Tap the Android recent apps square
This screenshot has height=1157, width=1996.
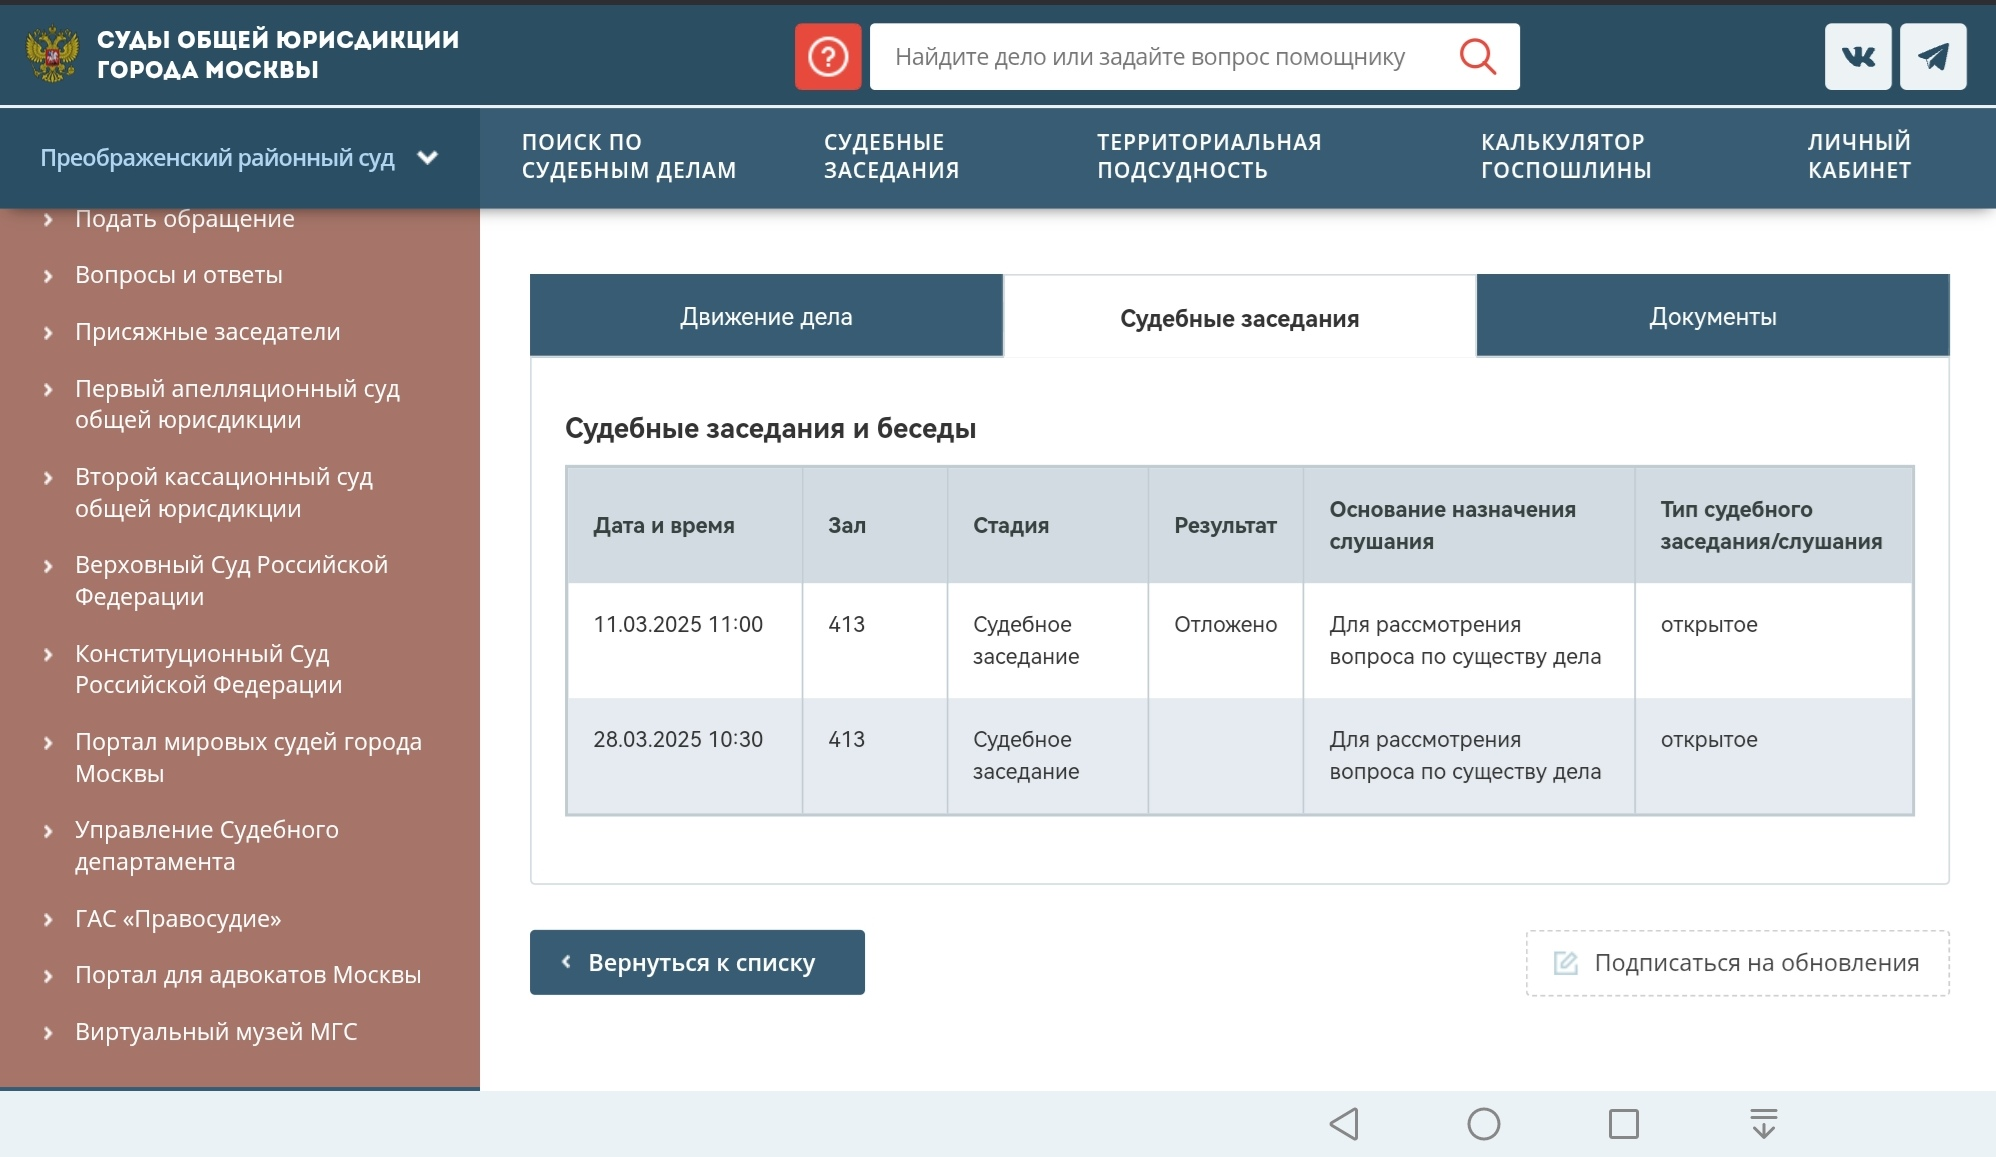(1624, 1124)
